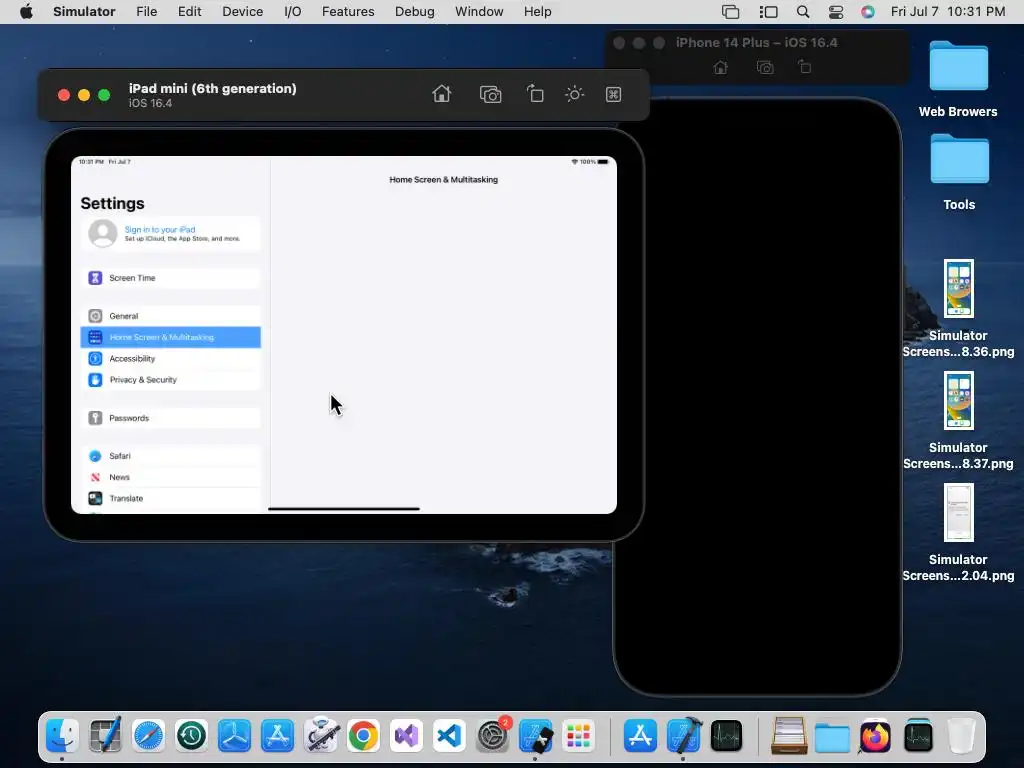This screenshot has width=1024, height=768.
Task: Open the Trash in the Dock
Action: point(961,736)
